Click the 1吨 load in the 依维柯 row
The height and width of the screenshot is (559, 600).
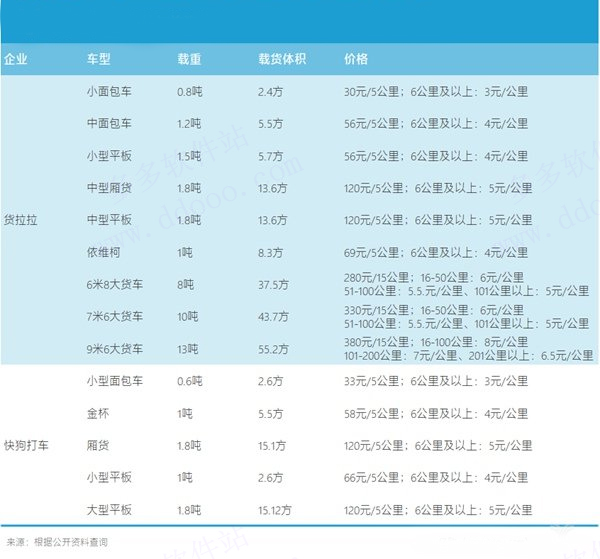tap(185, 253)
